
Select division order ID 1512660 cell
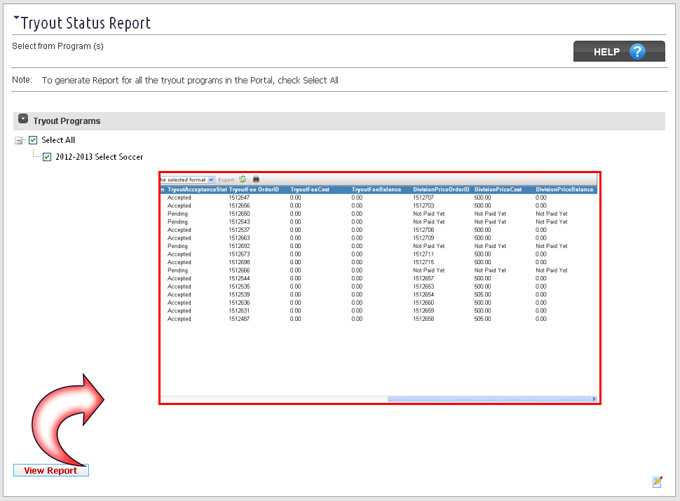(423, 303)
